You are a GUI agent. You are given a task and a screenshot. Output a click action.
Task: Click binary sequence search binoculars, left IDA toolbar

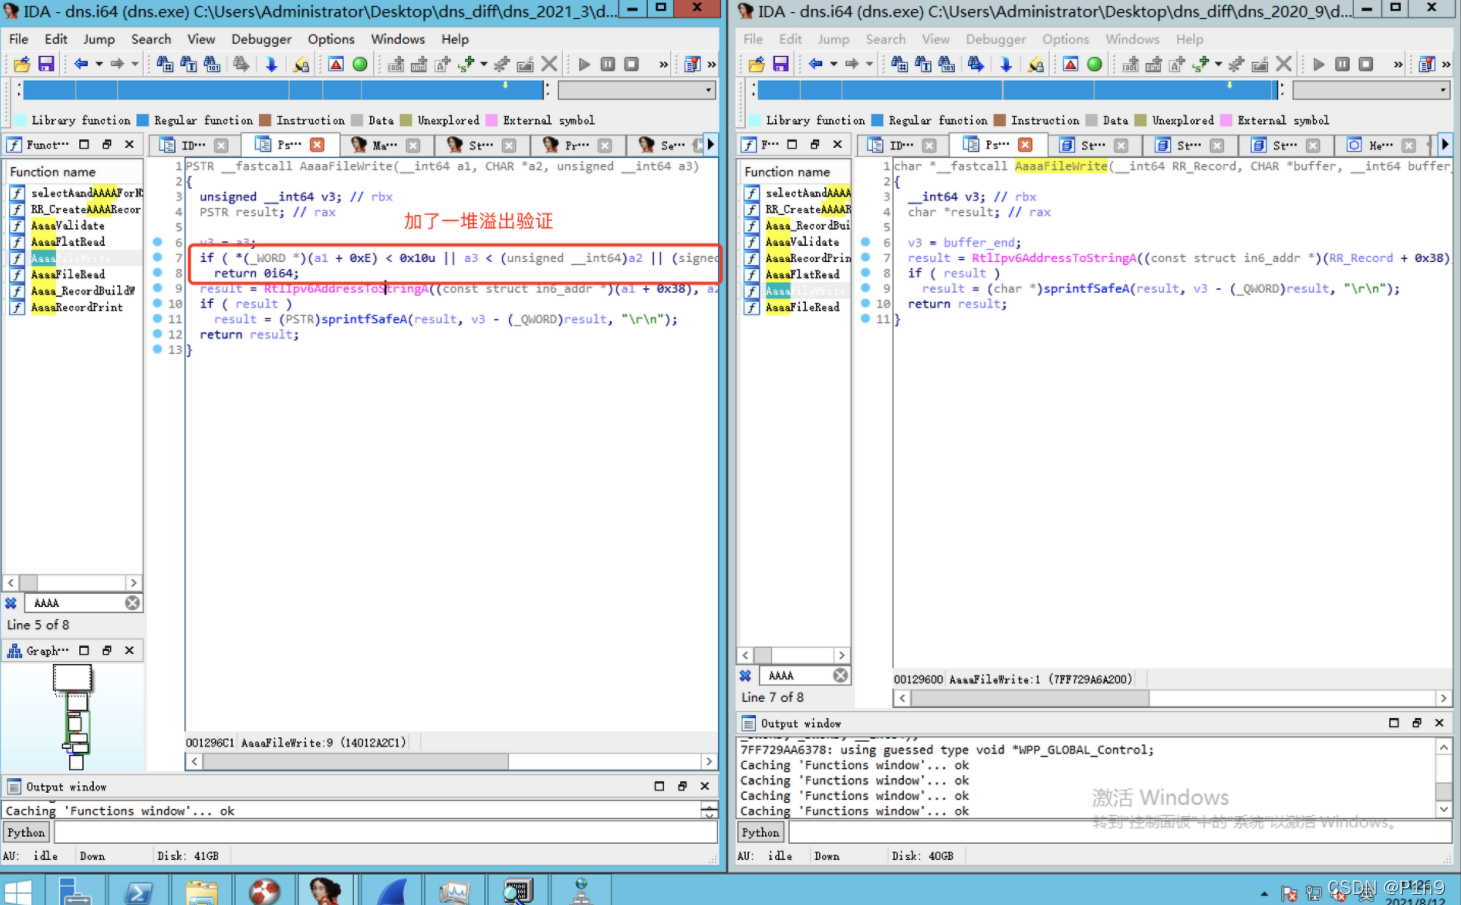(213, 64)
